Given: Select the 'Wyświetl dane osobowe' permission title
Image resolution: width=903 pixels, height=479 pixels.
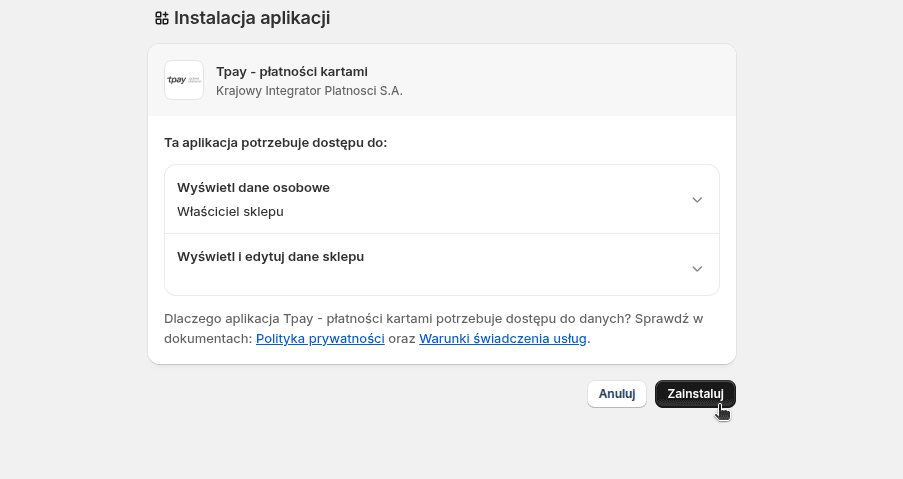Looking at the screenshot, I should click(253, 188).
